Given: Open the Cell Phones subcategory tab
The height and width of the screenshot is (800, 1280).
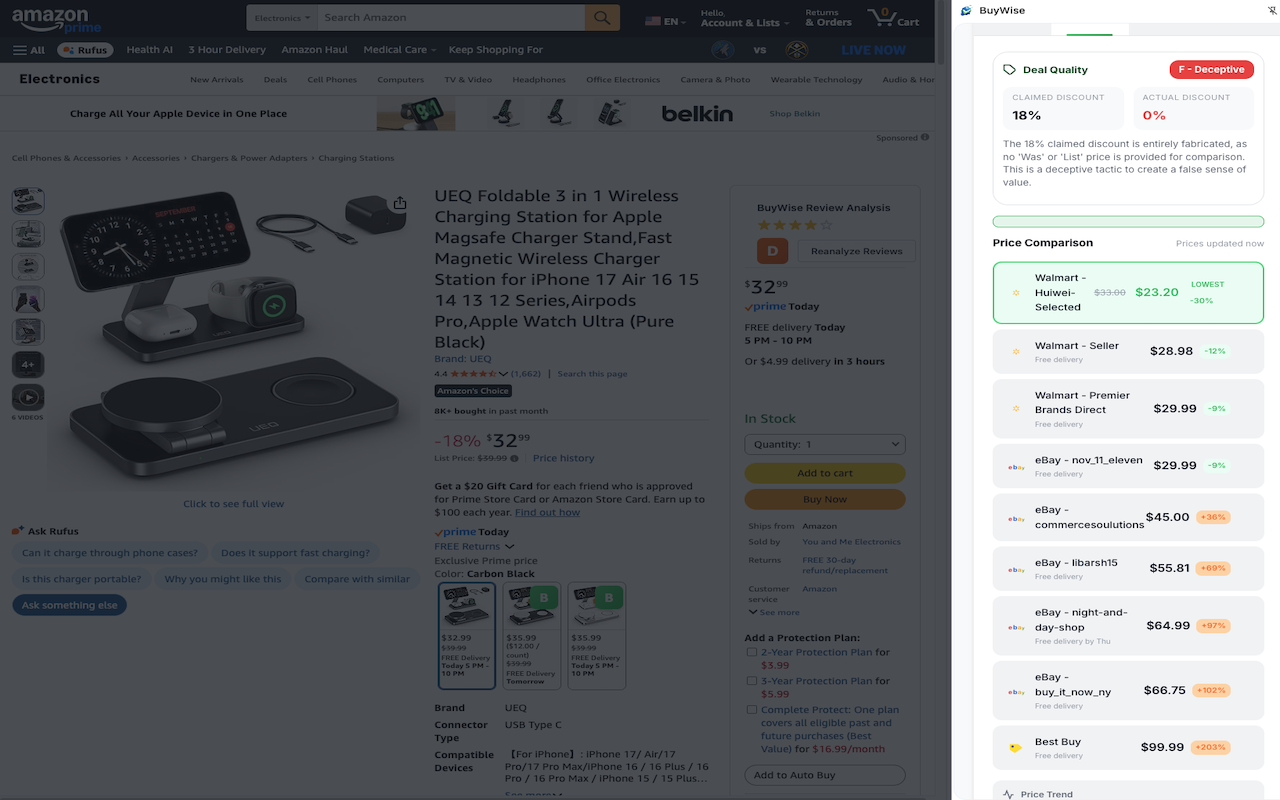Looking at the screenshot, I should point(332,80).
